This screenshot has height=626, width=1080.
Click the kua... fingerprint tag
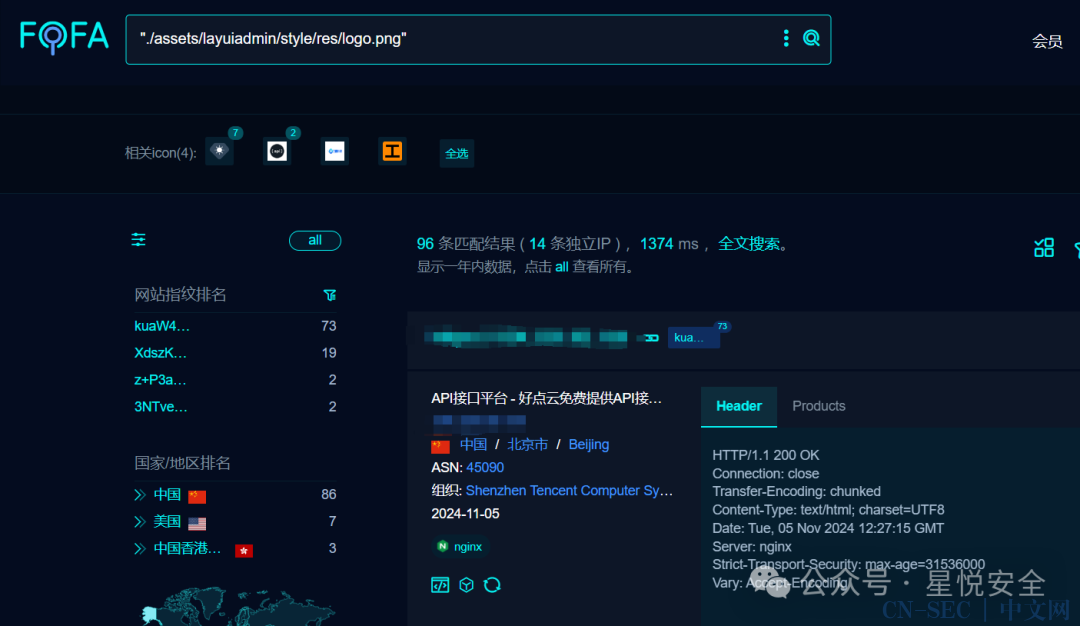pos(694,337)
